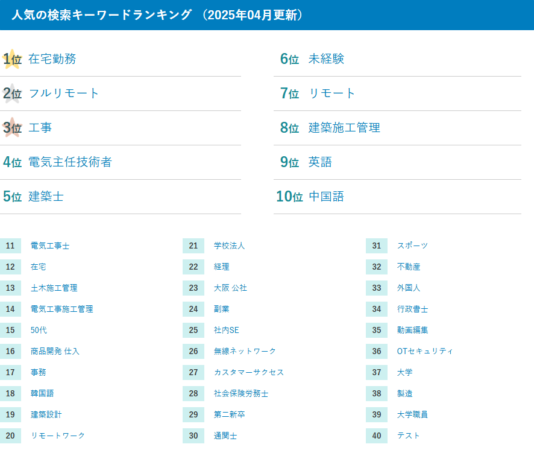Click the 未経験 keyword
The height and width of the screenshot is (450, 534).
click(x=326, y=59)
